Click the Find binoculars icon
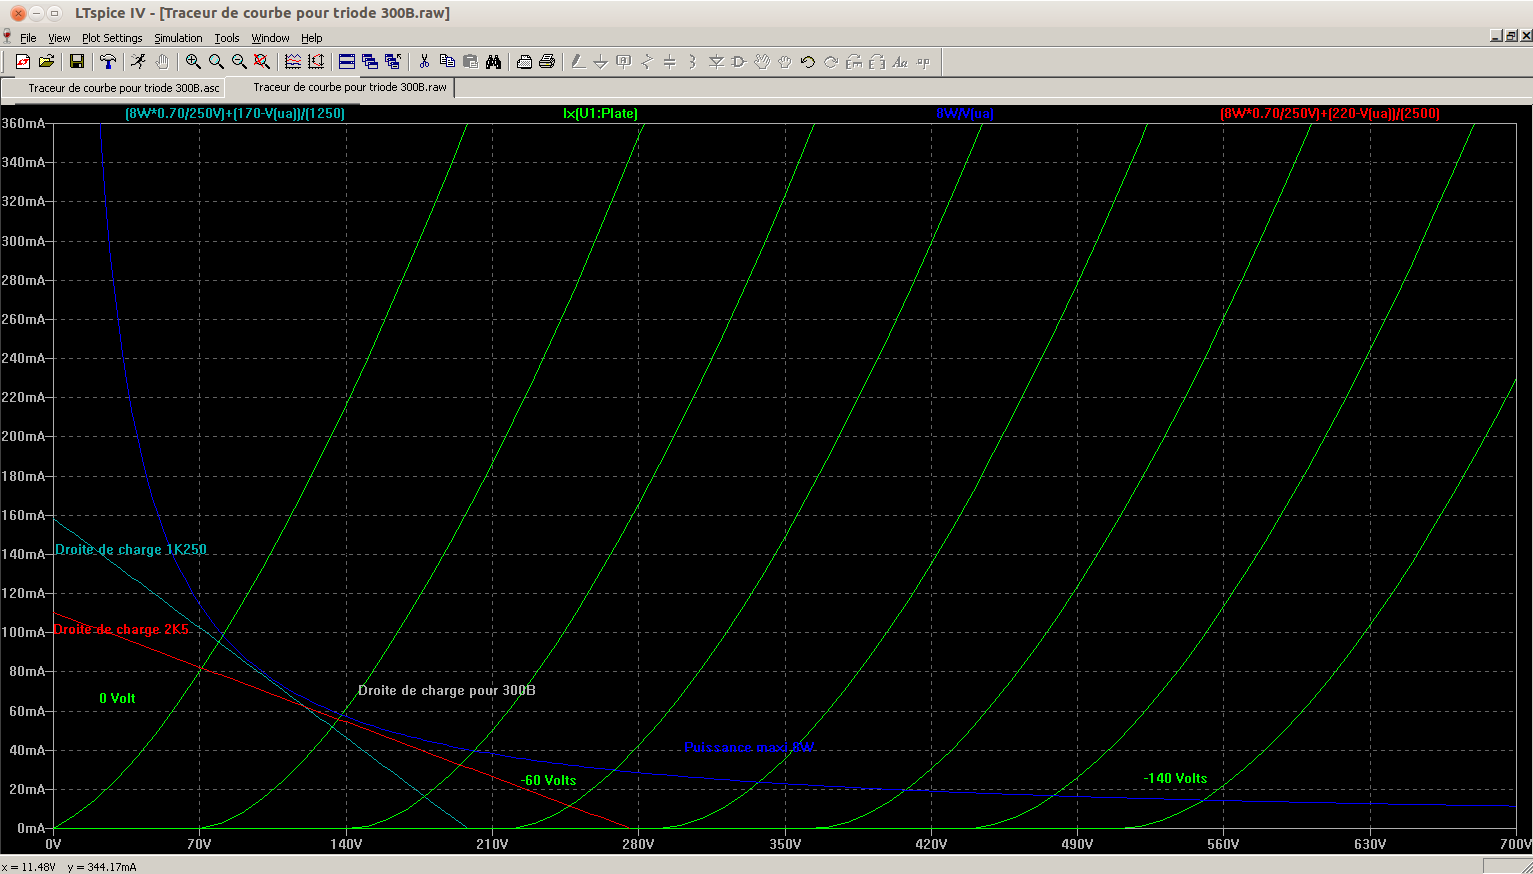This screenshot has width=1533, height=874. point(493,62)
